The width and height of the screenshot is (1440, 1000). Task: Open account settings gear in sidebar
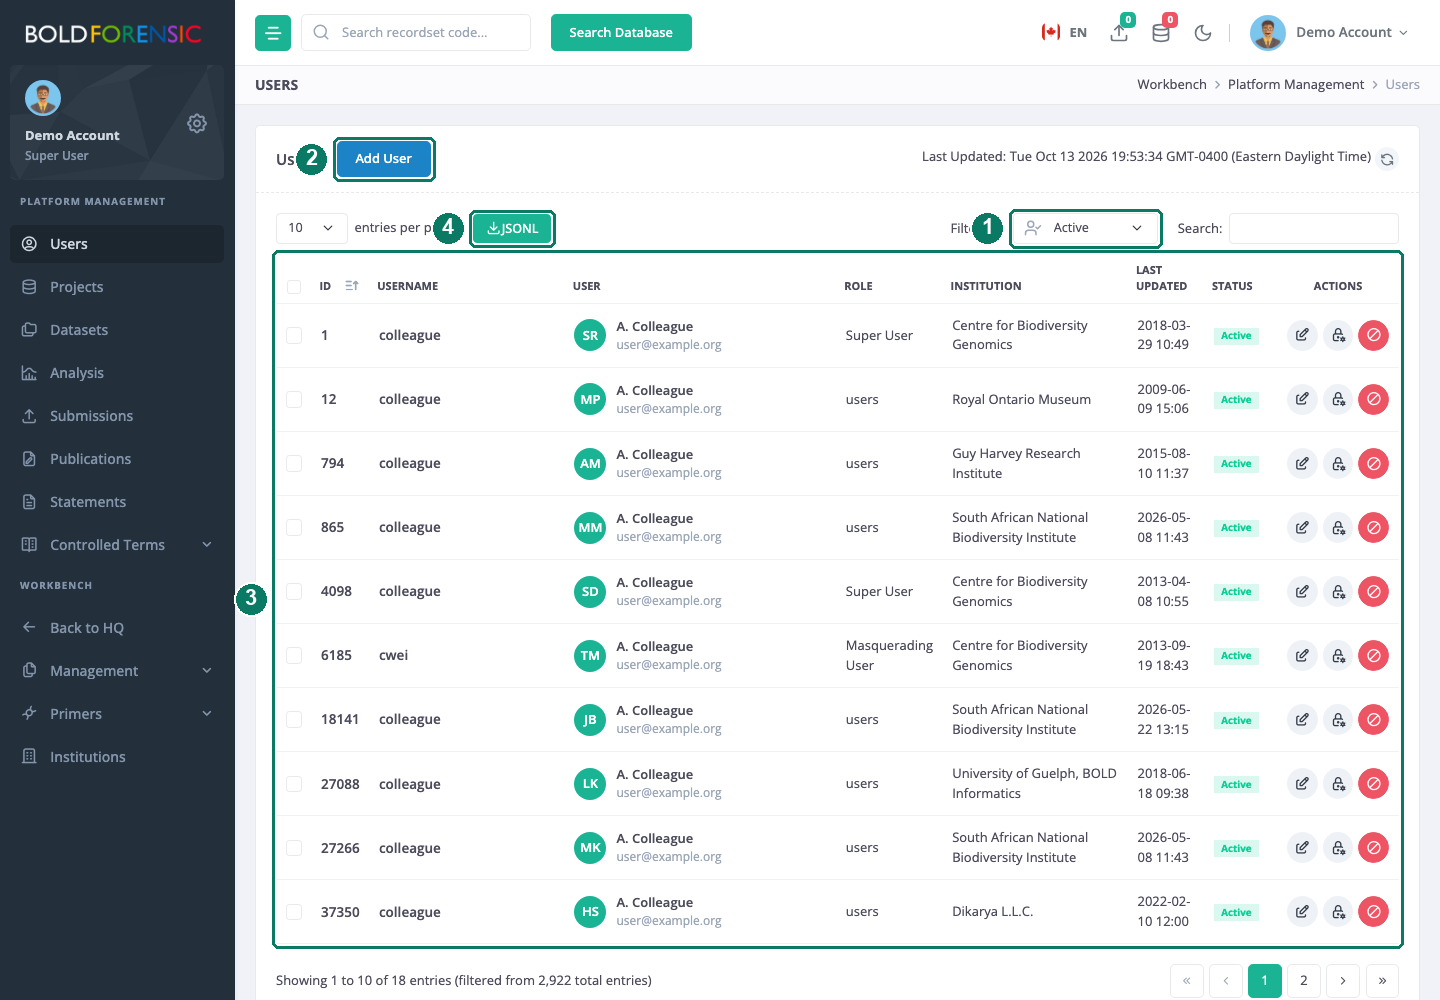(x=197, y=123)
